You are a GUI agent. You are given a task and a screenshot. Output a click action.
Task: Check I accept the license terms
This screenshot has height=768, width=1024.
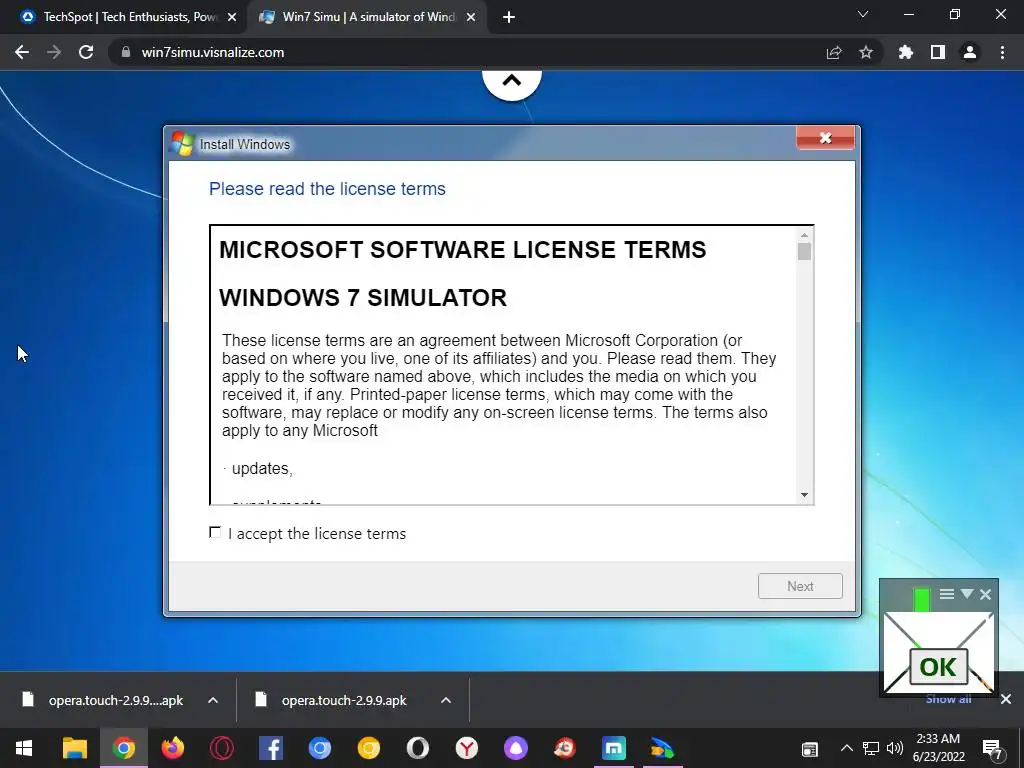pos(215,533)
